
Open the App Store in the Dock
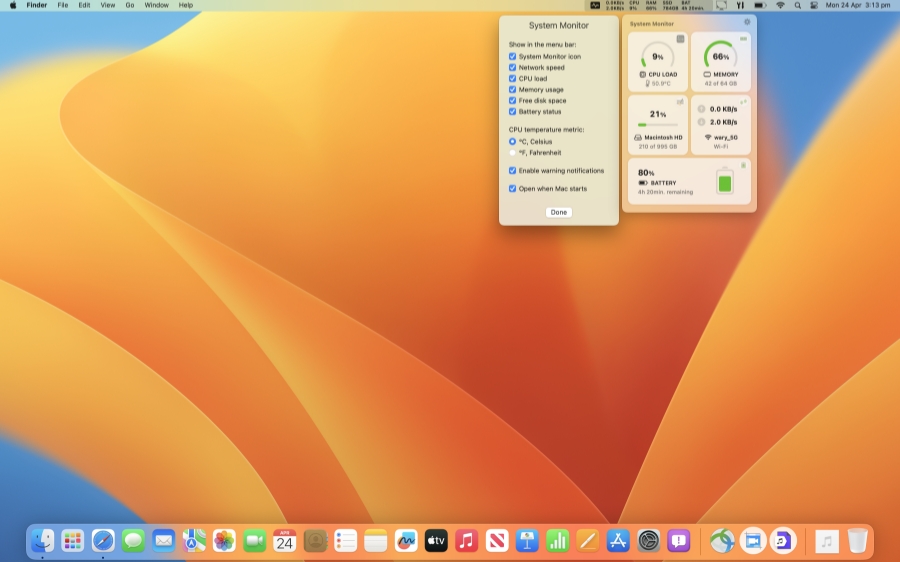coord(618,541)
